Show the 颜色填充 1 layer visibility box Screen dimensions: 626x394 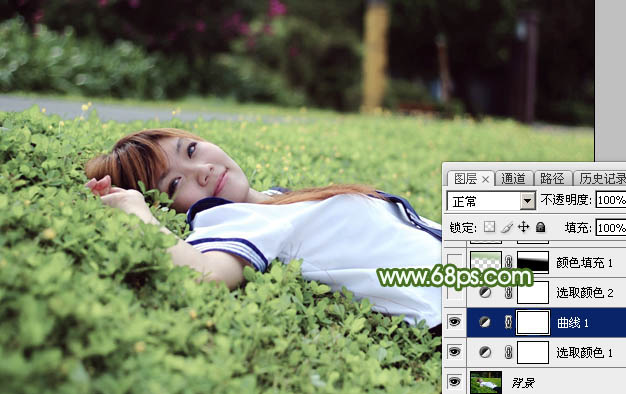(454, 262)
